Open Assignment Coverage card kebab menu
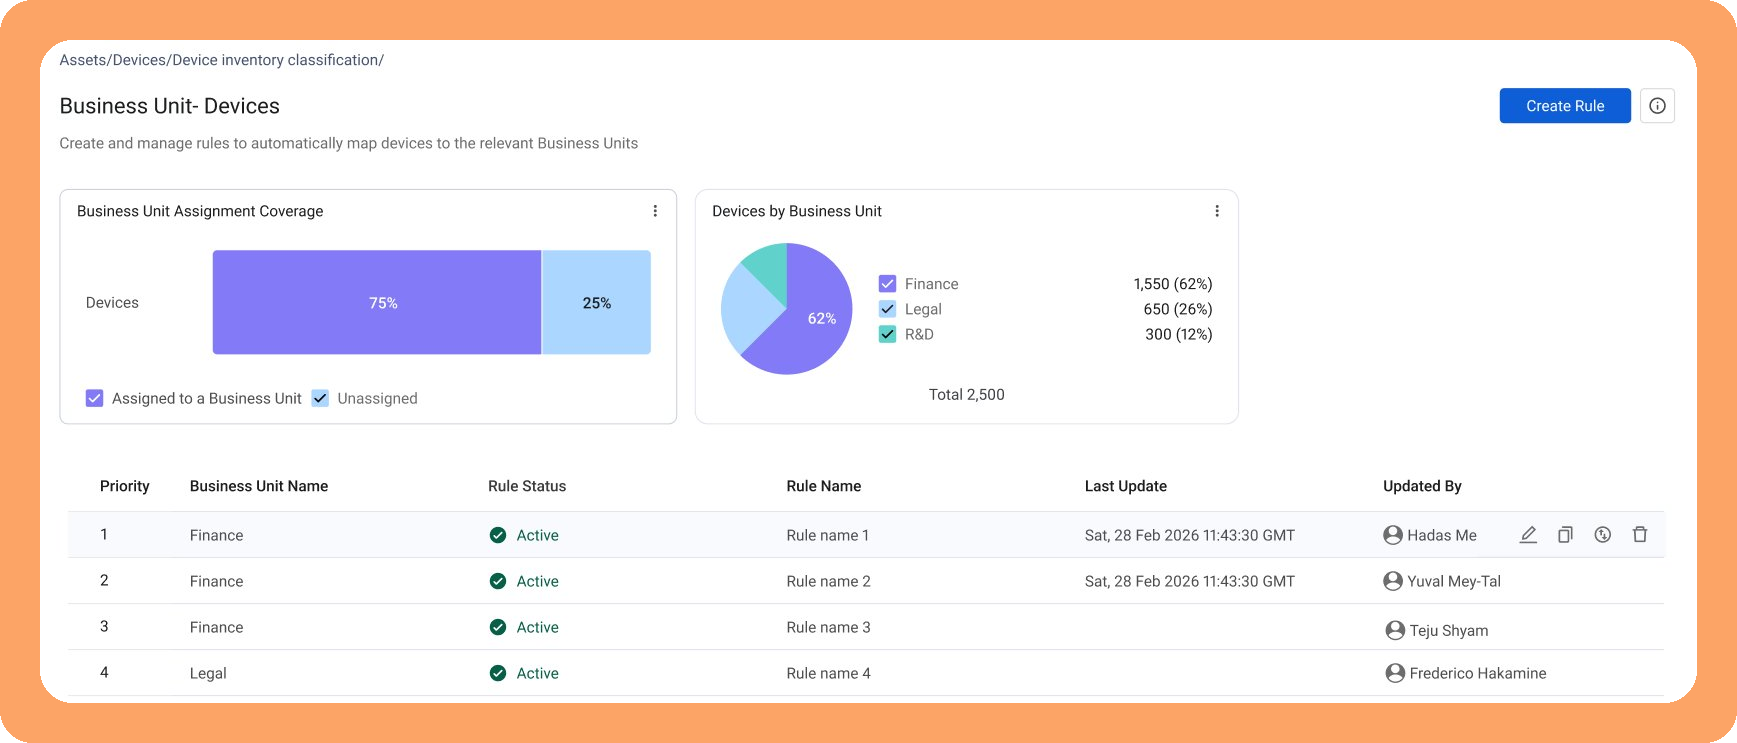This screenshot has width=1737, height=743. pos(655,211)
